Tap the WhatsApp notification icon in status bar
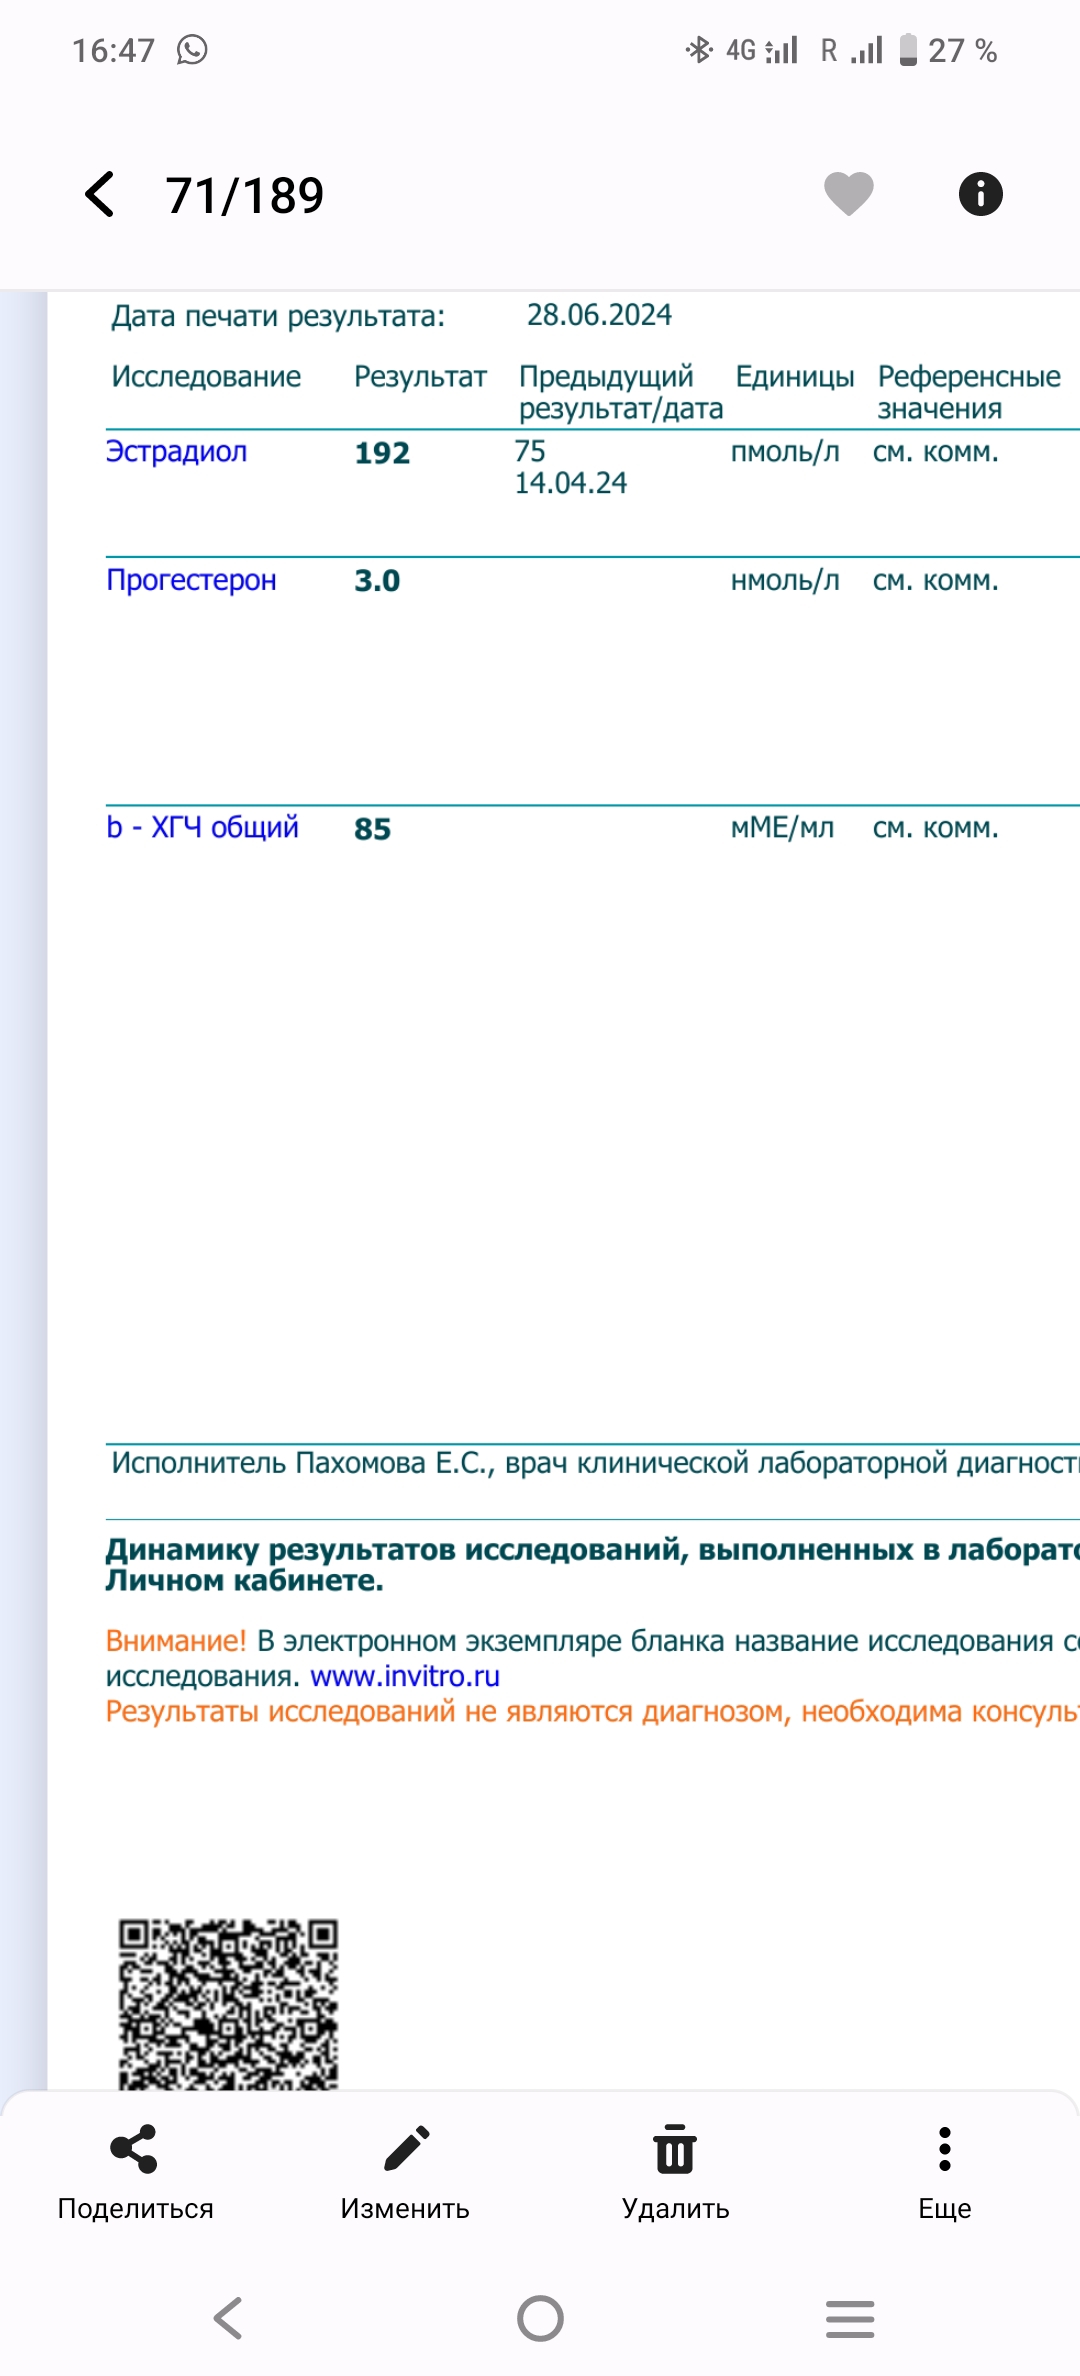The width and height of the screenshot is (1080, 2376). pyautogui.click(x=192, y=50)
